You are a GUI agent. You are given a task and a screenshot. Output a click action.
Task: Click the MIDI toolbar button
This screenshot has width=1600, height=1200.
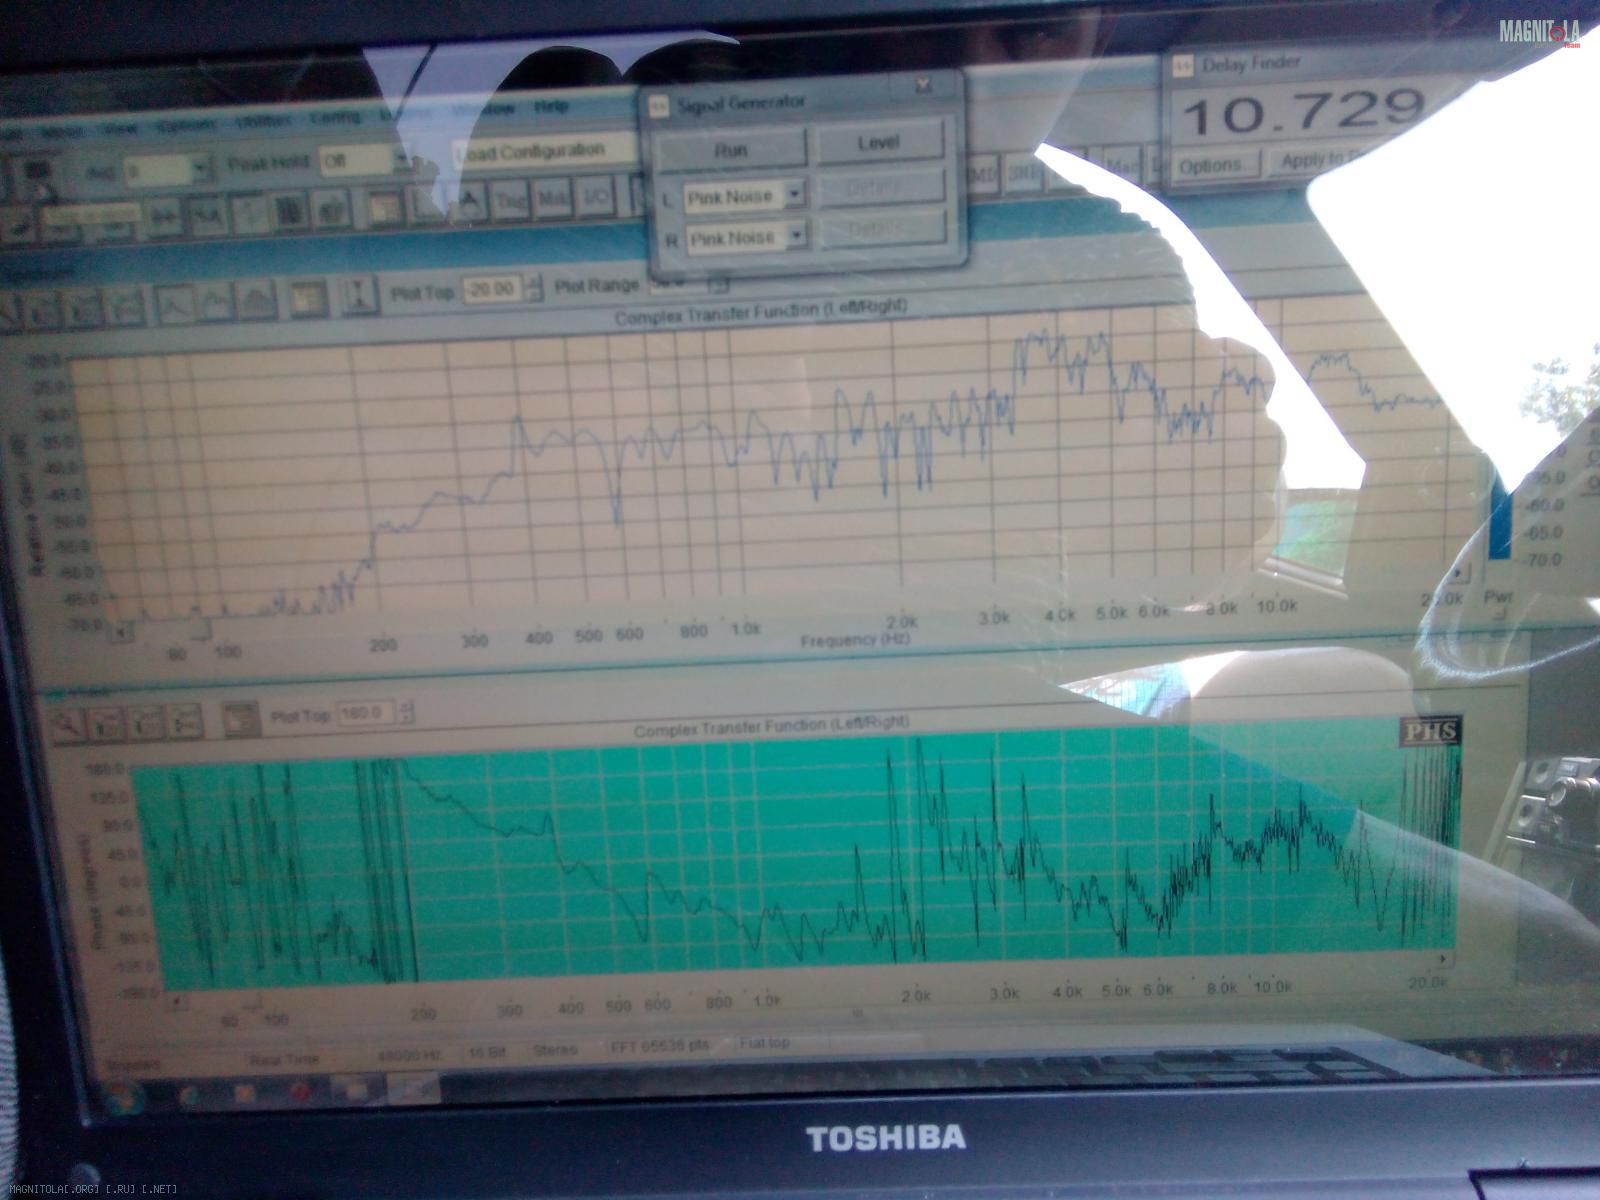tap(984, 174)
